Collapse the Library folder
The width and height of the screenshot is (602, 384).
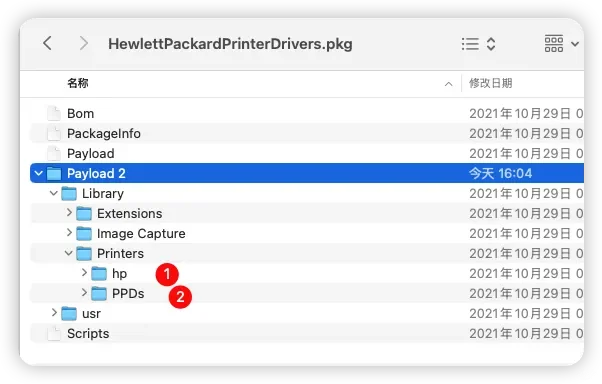53,193
